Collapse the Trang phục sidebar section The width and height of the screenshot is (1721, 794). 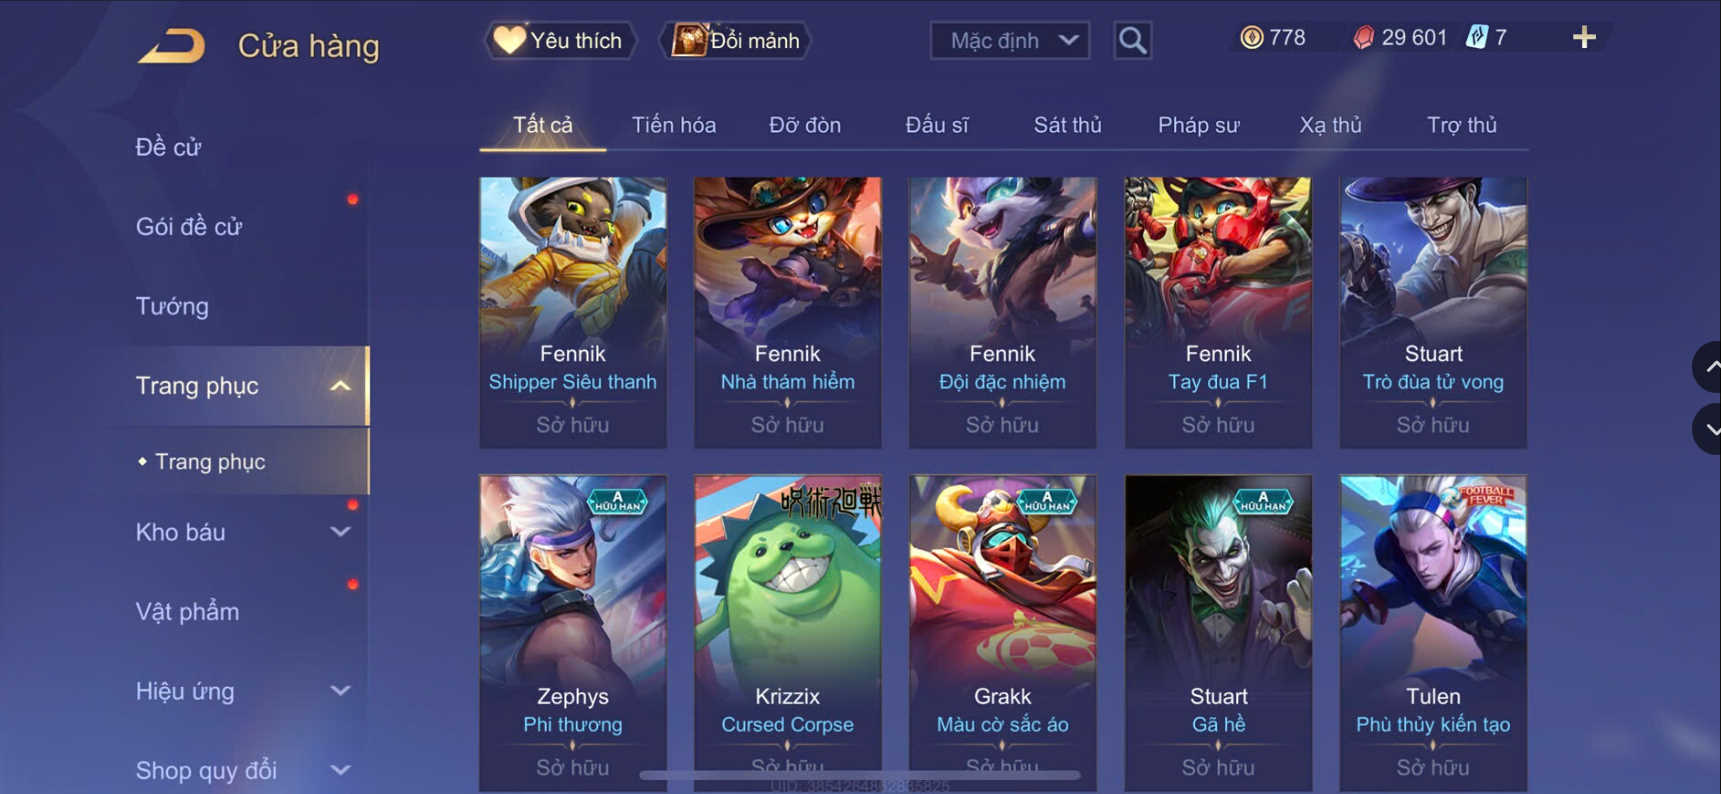tap(340, 386)
